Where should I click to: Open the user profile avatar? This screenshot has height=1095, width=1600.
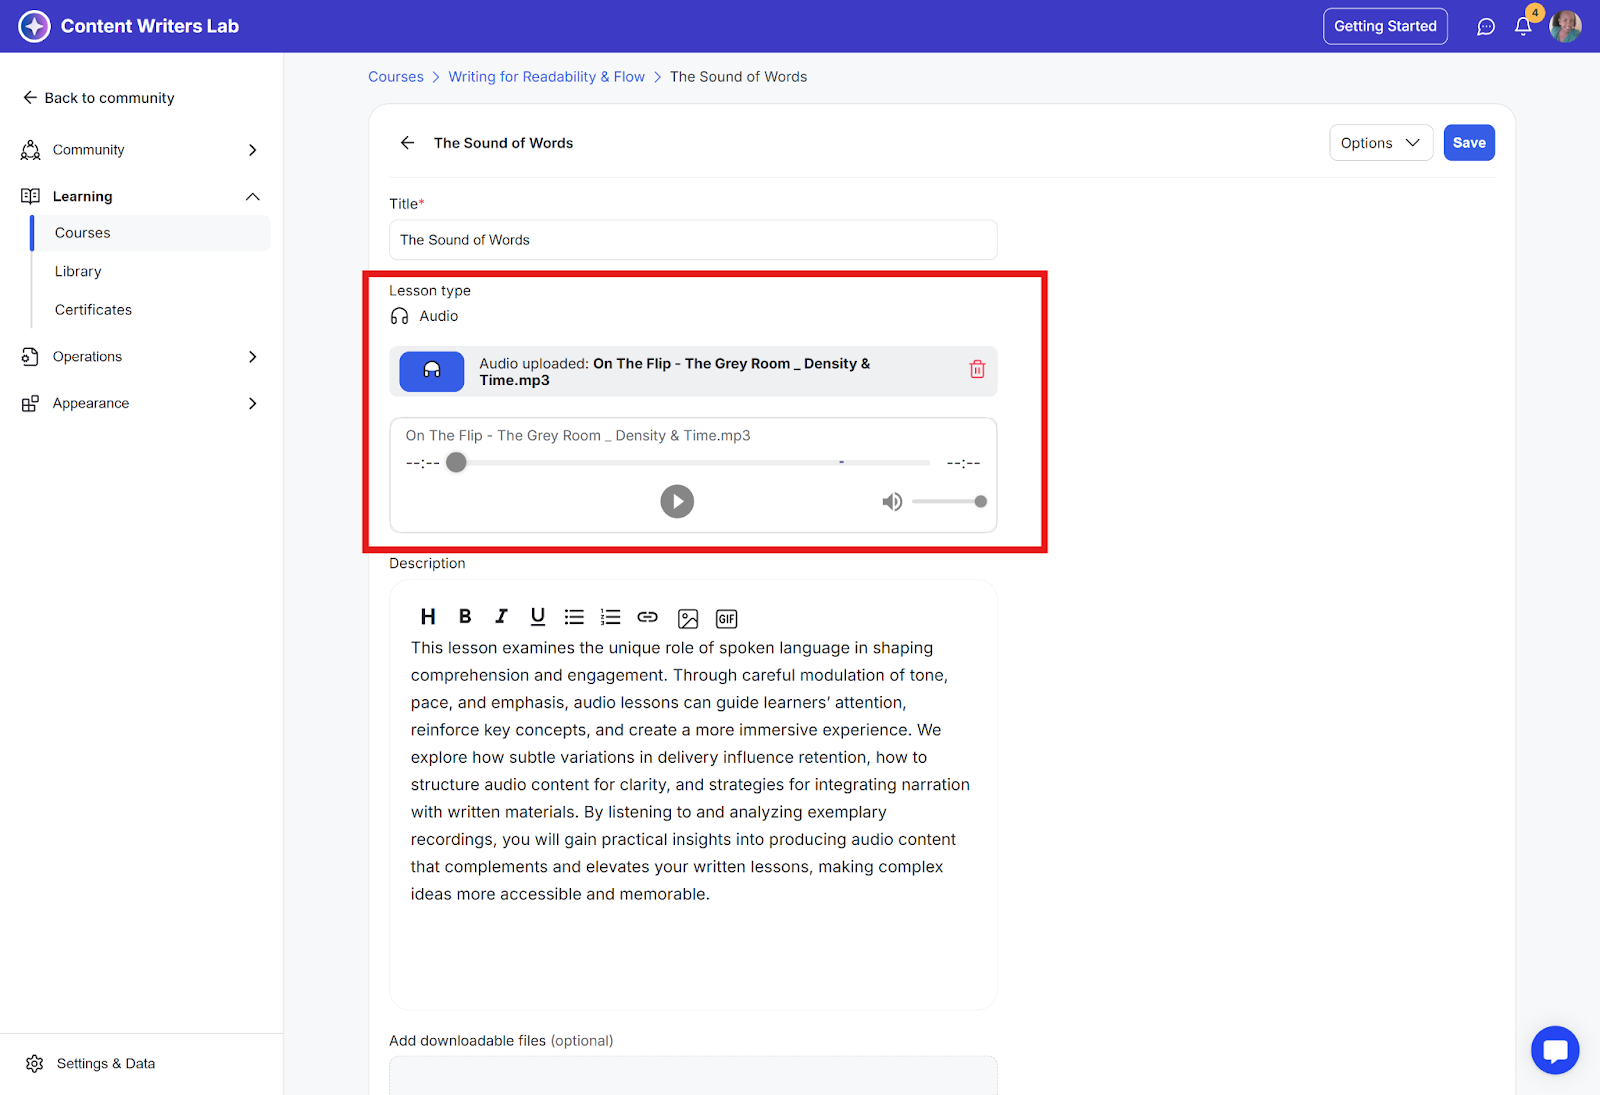pos(1565,27)
